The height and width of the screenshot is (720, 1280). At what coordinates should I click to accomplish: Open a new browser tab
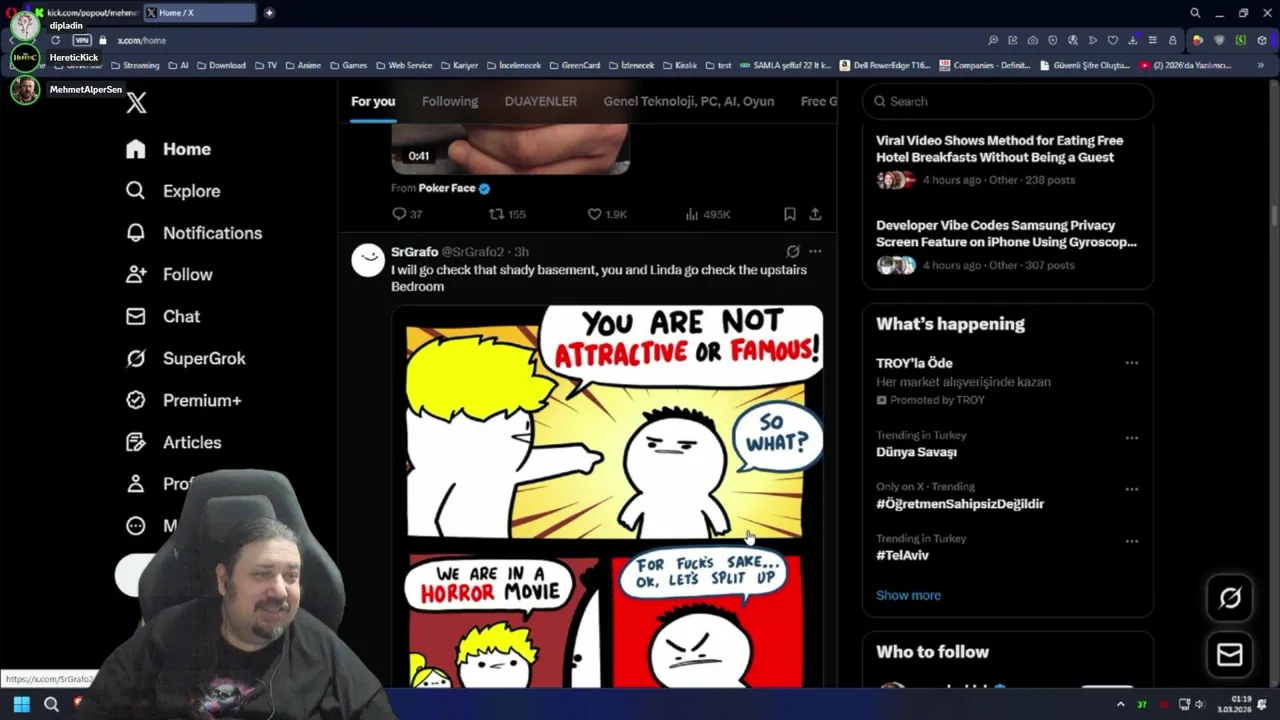[x=269, y=13]
